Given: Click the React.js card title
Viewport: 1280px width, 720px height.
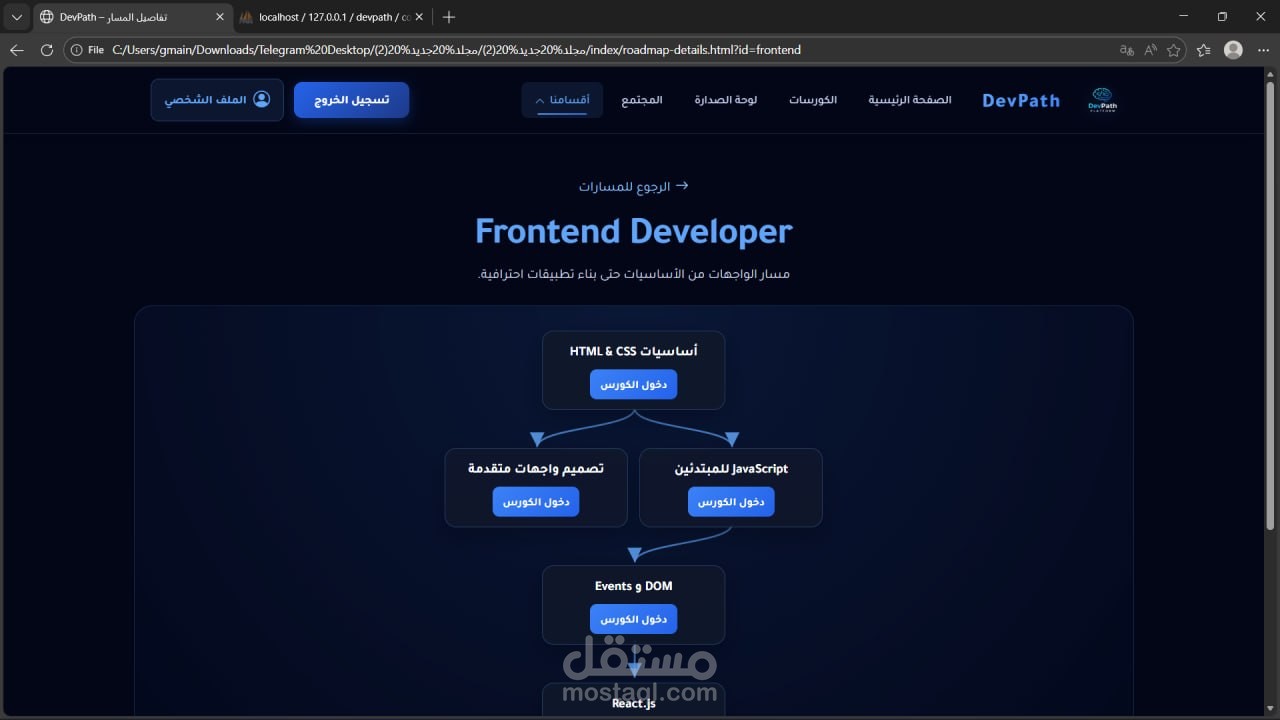Looking at the screenshot, I should coord(633,703).
